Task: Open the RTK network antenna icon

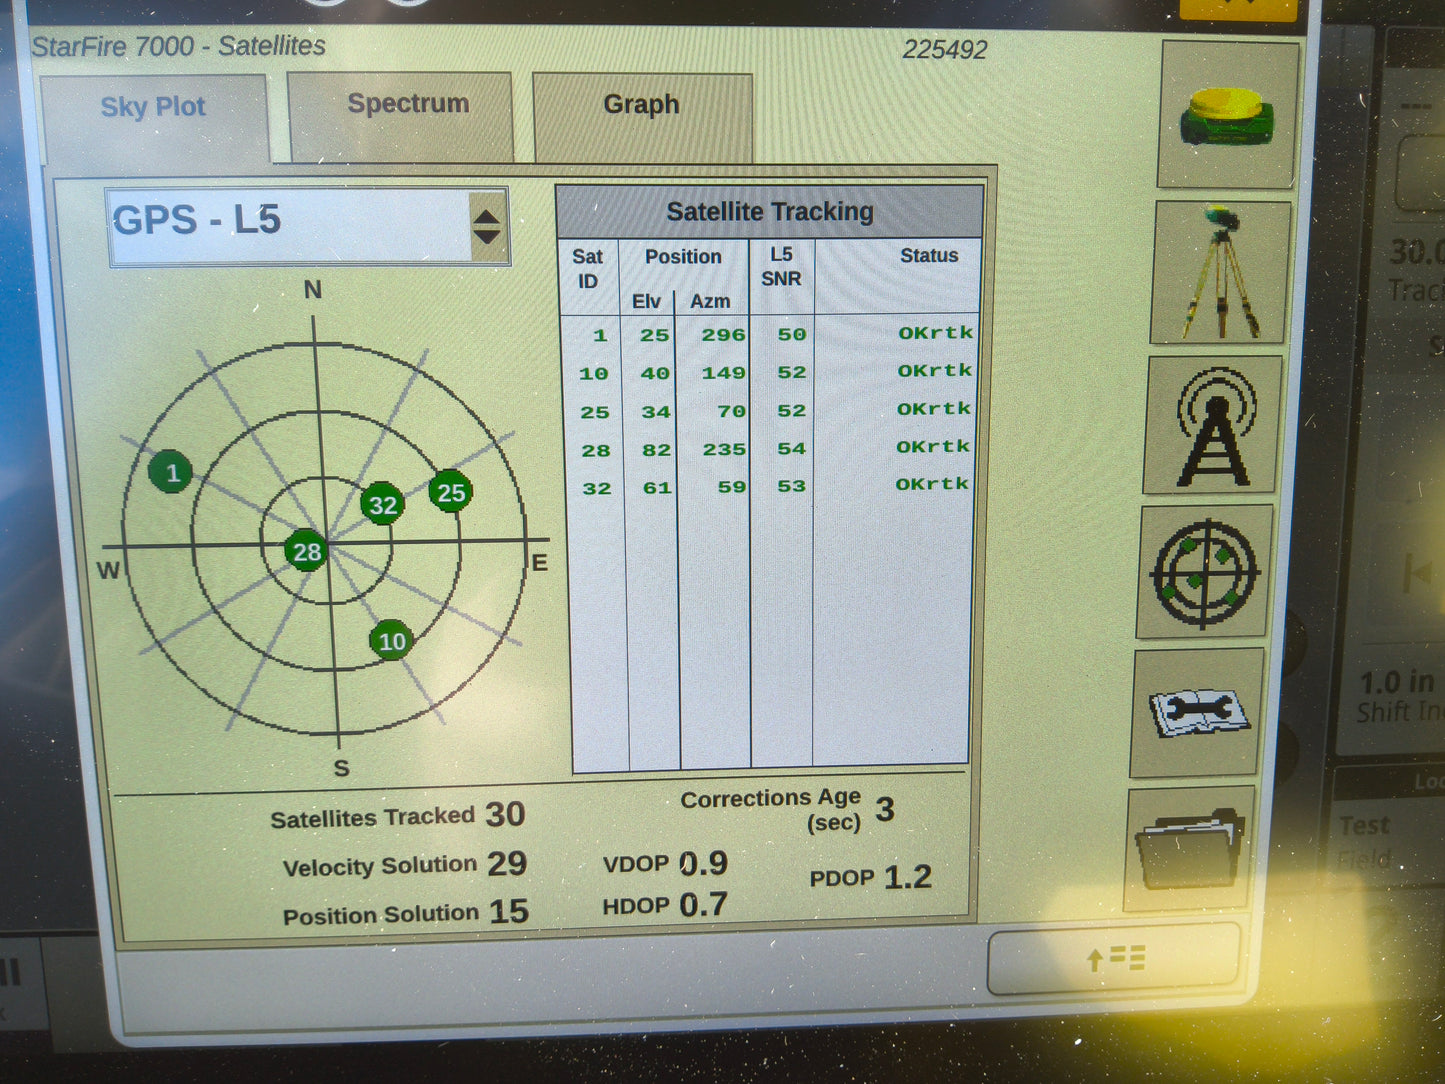Action: (1212, 425)
